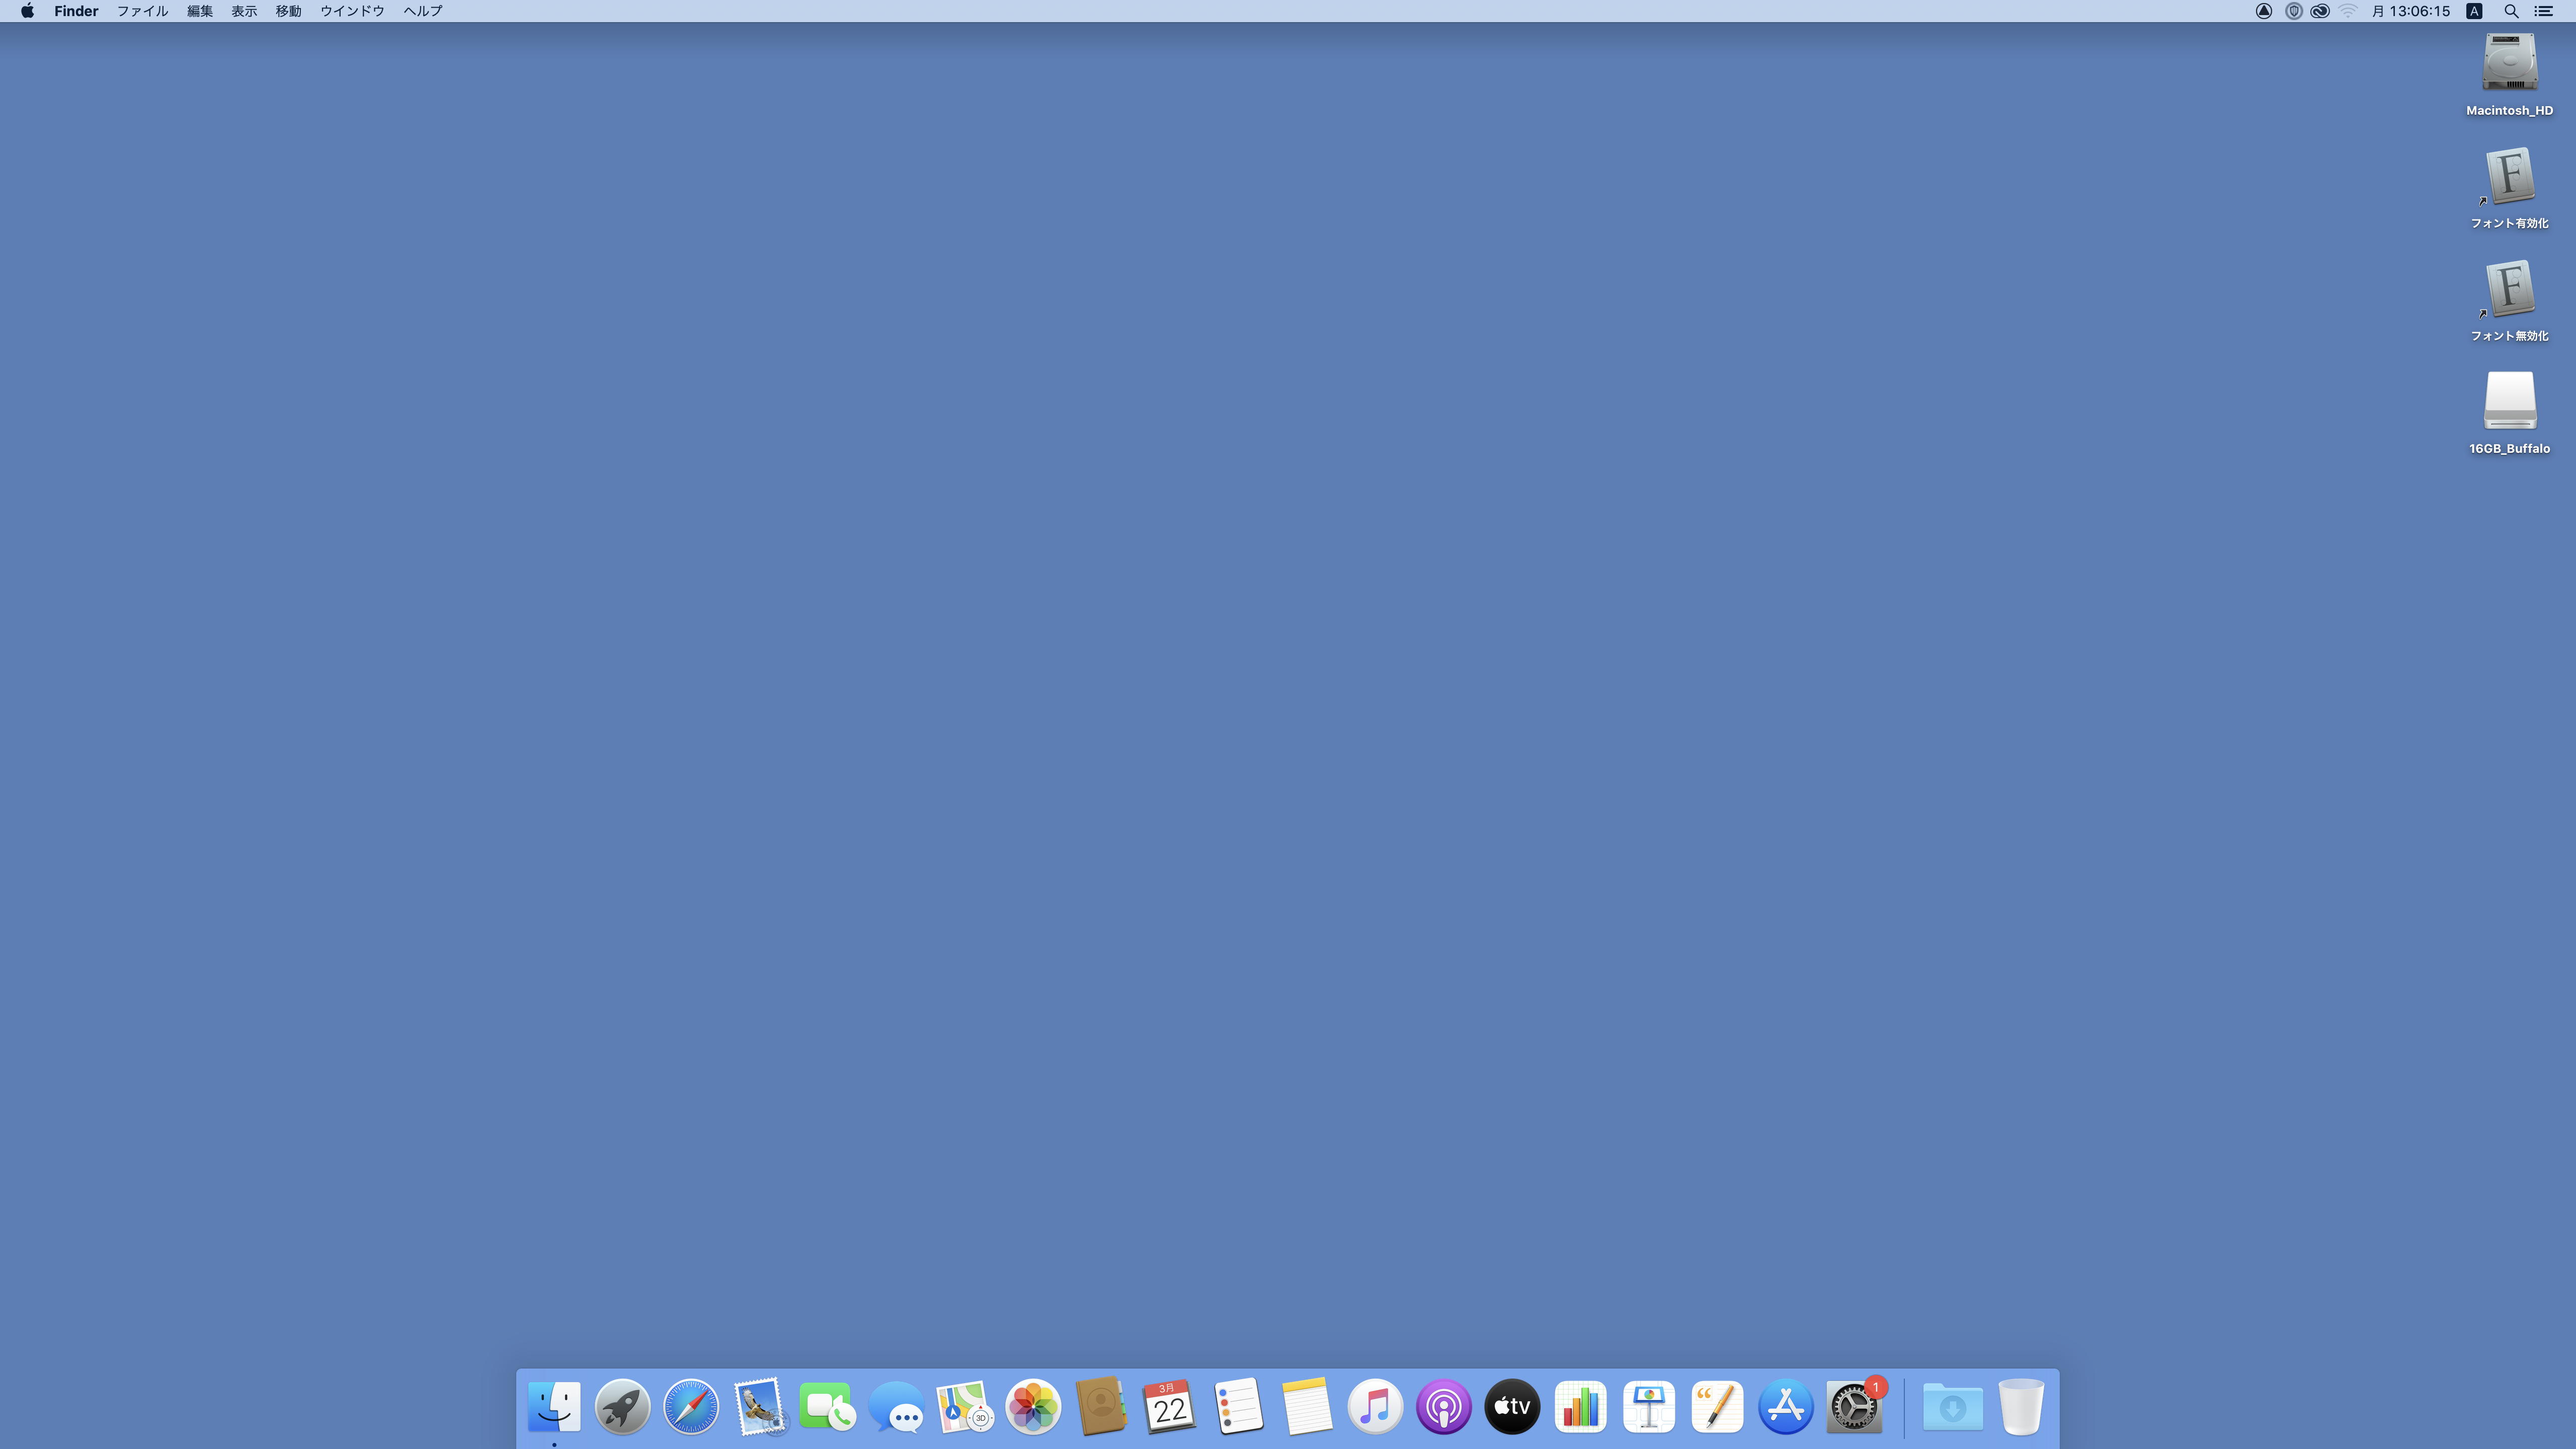
Task: Open the Apple menu
Action: [27, 11]
